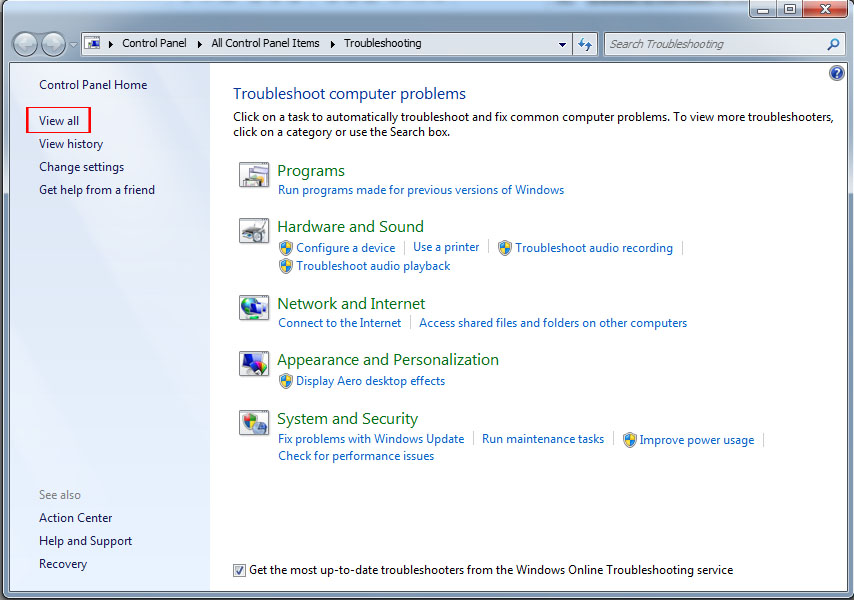
Task: Open Help via blue question mark
Action: tap(837, 73)
